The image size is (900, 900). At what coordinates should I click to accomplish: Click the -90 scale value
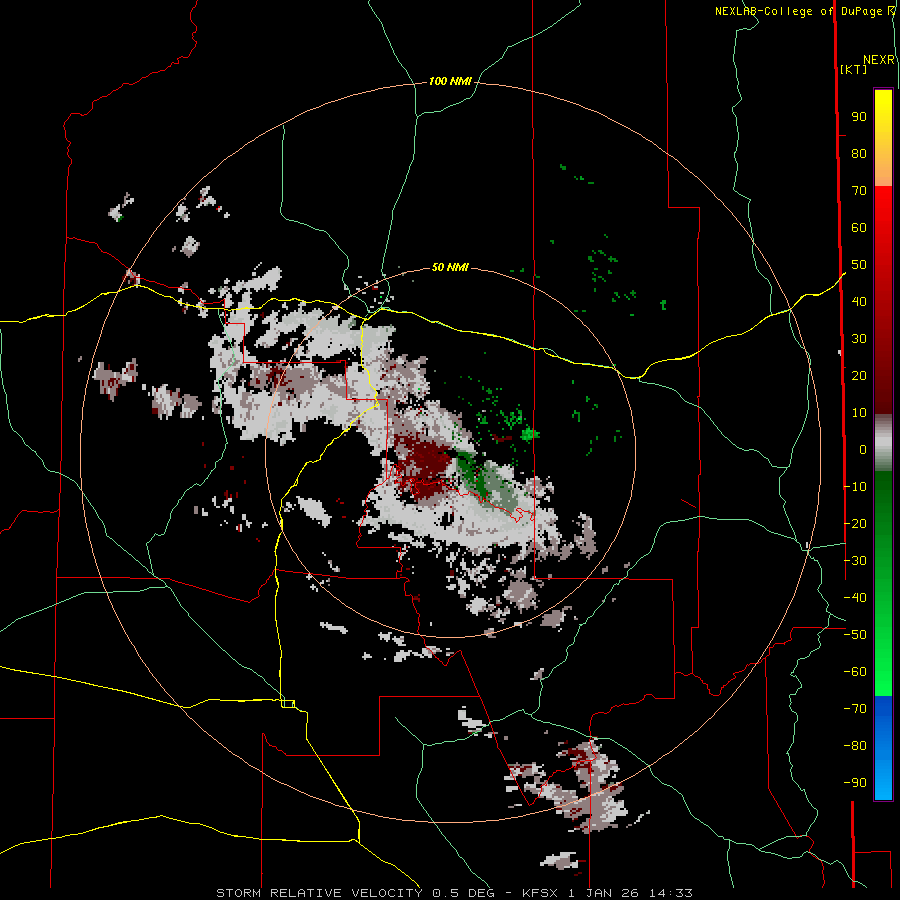[x=855, y=783]
